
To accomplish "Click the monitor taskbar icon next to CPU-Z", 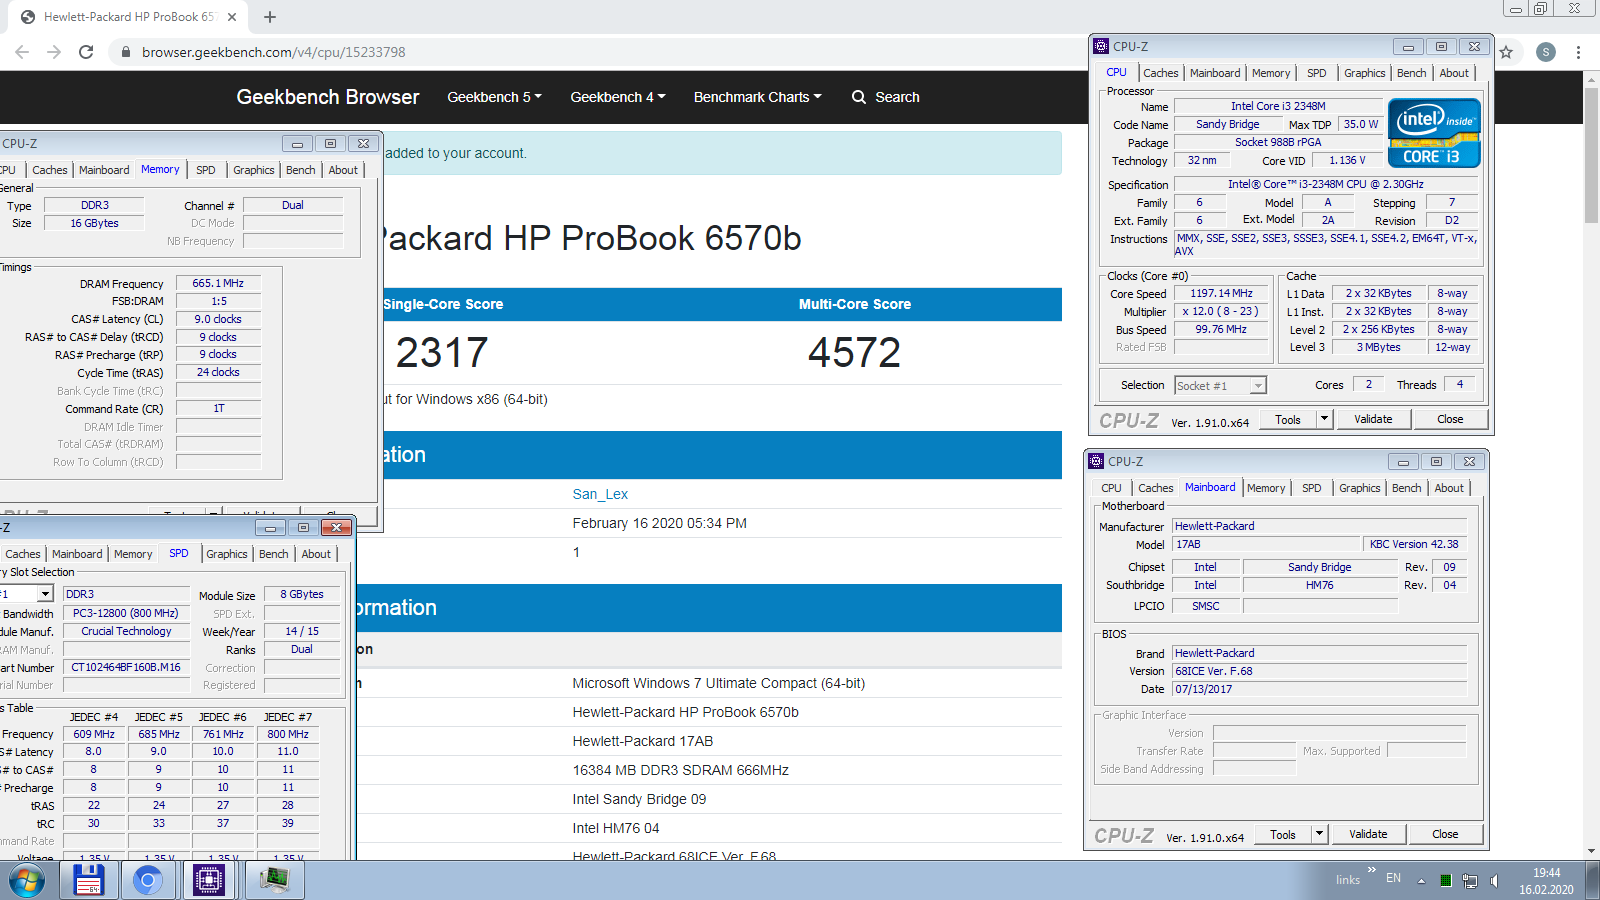I will coord(274,881).
